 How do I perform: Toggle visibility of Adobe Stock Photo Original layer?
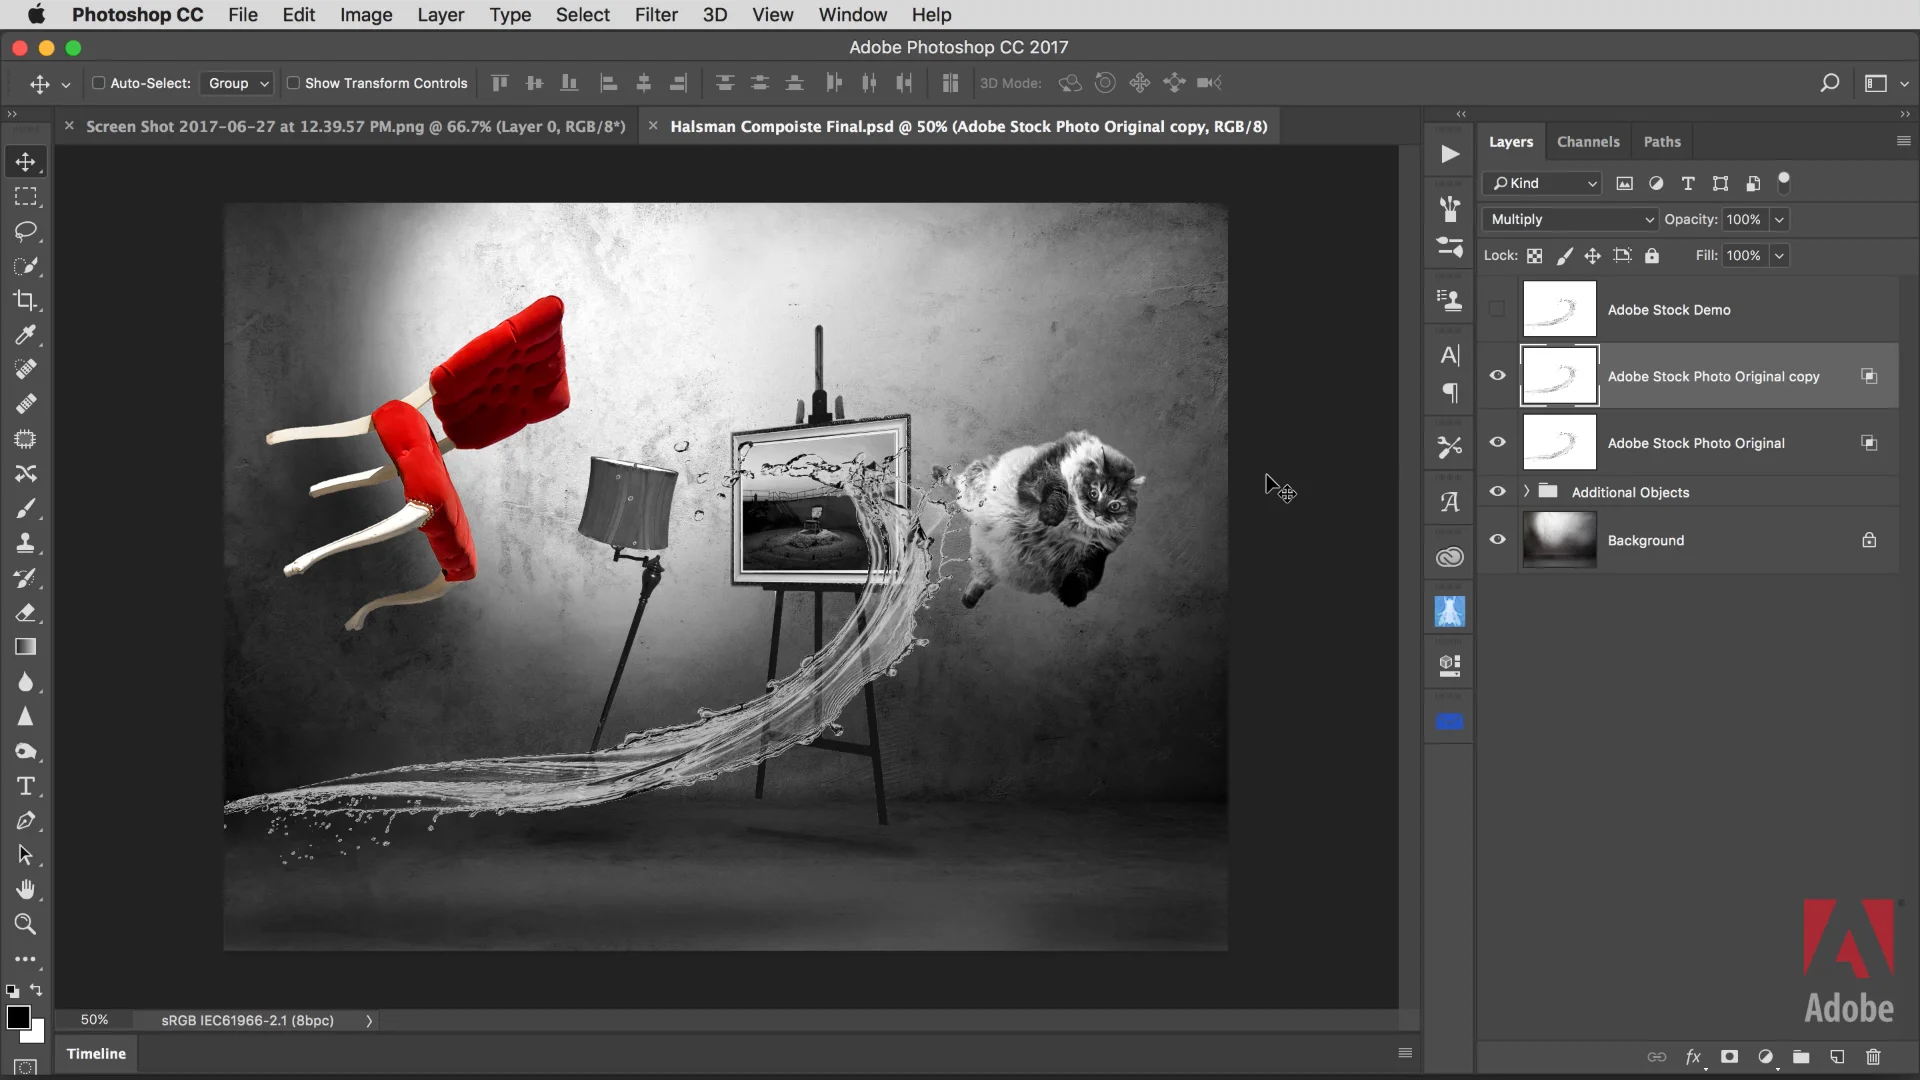pyautogui.click(x=1497, y=442)
